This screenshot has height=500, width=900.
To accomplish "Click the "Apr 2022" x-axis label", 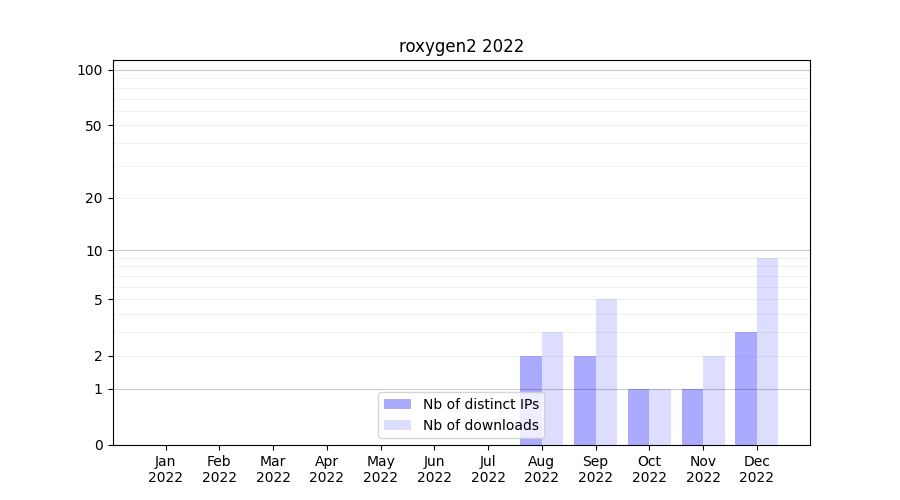I will (x=327, y=469).
